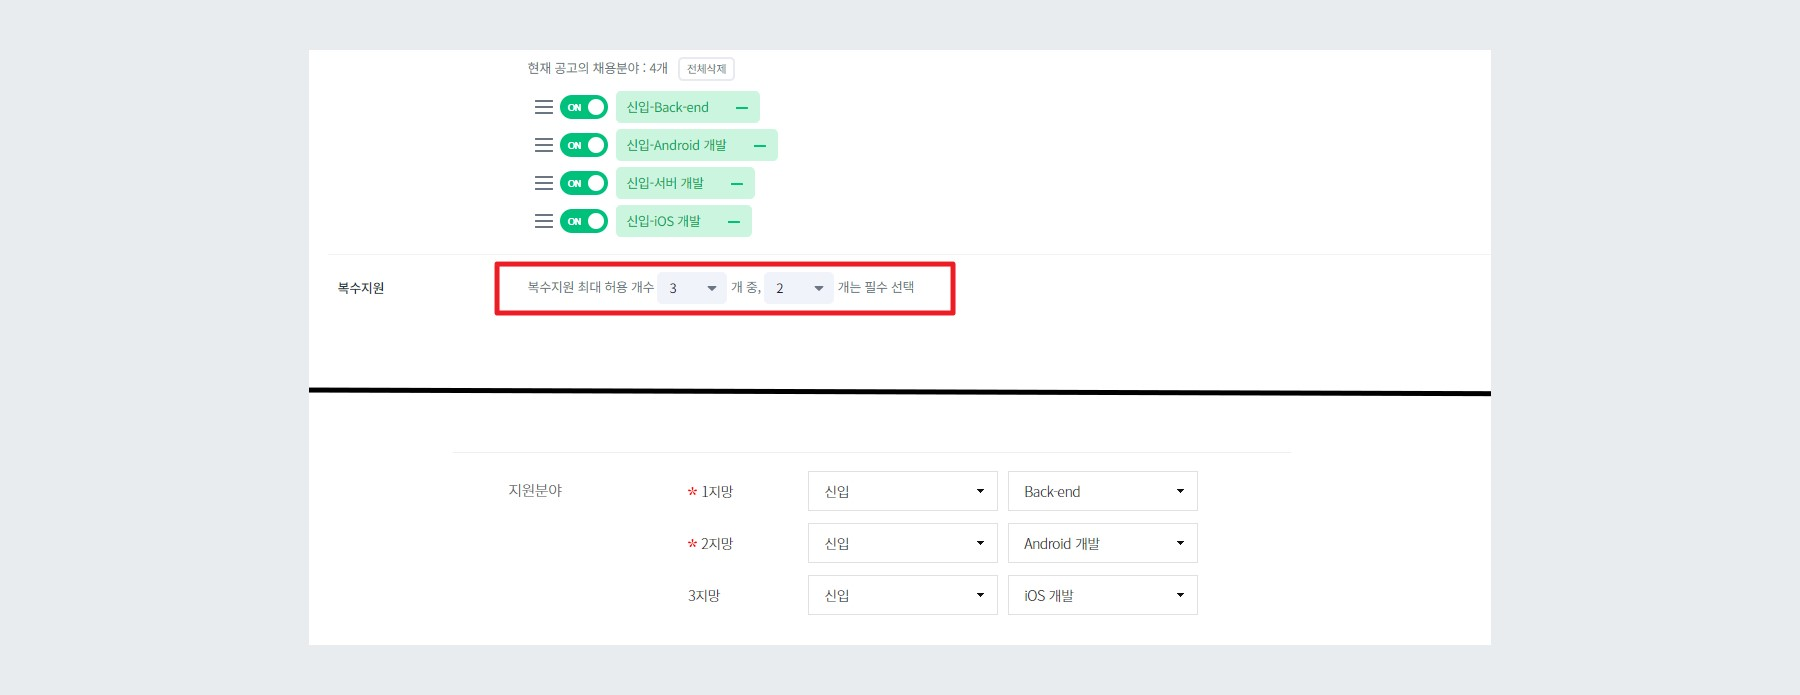
Task: Remove the 신입-iOS 개발 tag via its minus icon
Action: point(734,222)
